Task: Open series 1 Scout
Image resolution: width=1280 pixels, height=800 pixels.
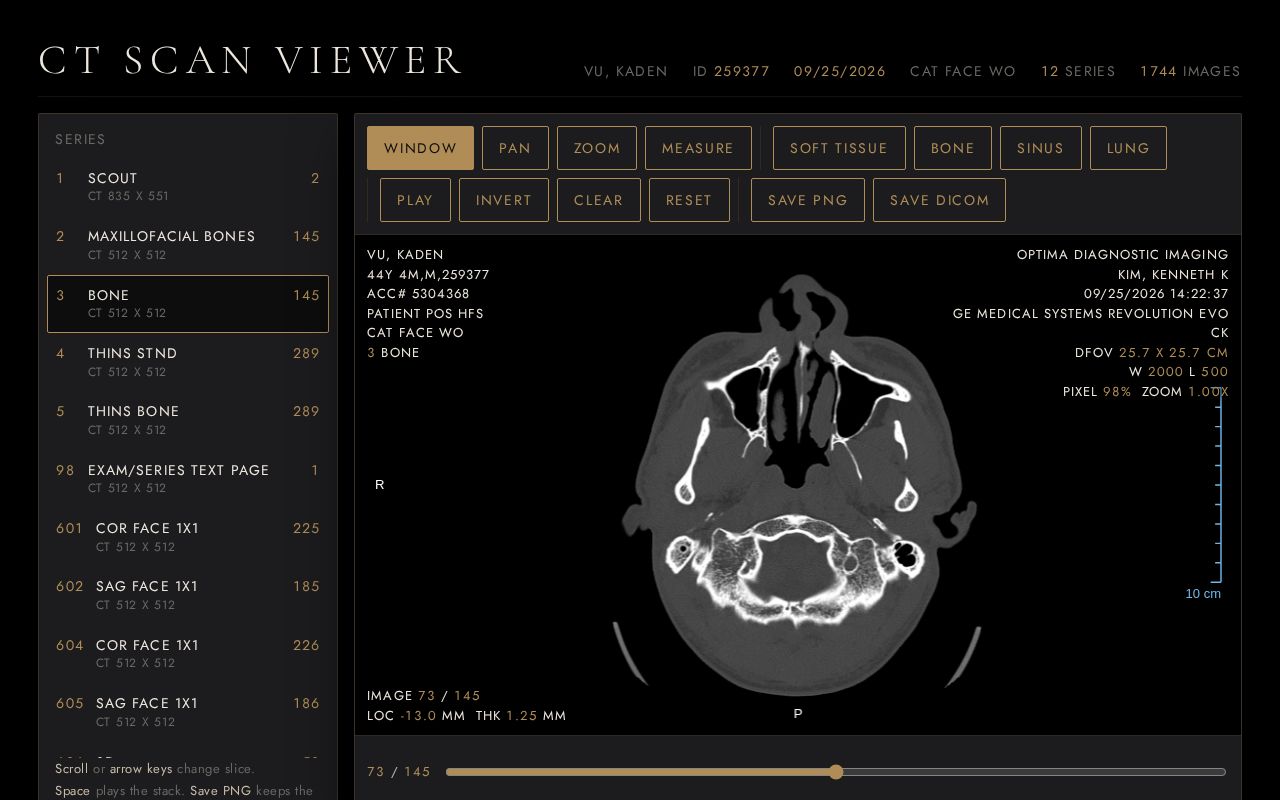Action: pyautogui.click(x=188, y=187)
